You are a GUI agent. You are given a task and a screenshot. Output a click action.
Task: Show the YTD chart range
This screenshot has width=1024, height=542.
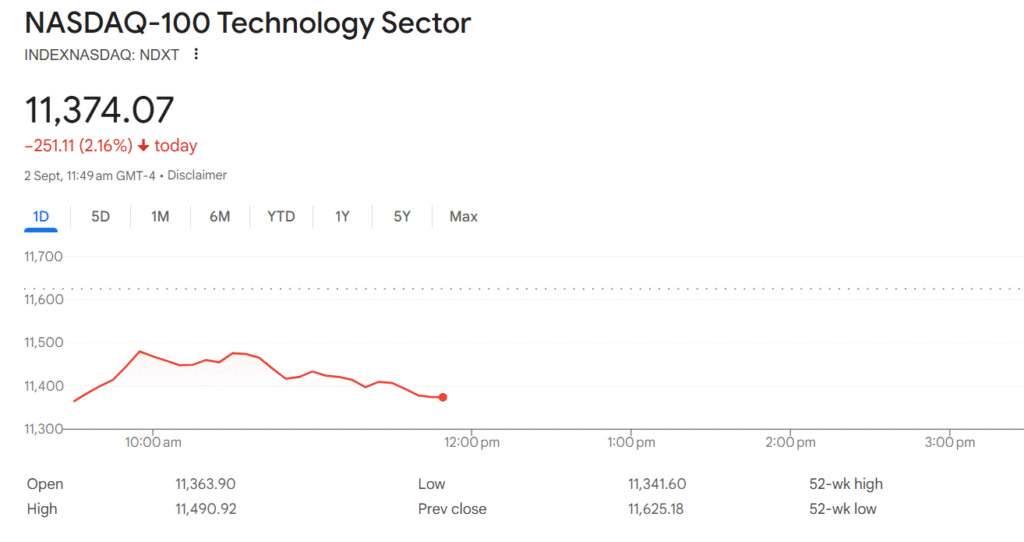pos(281,216)
